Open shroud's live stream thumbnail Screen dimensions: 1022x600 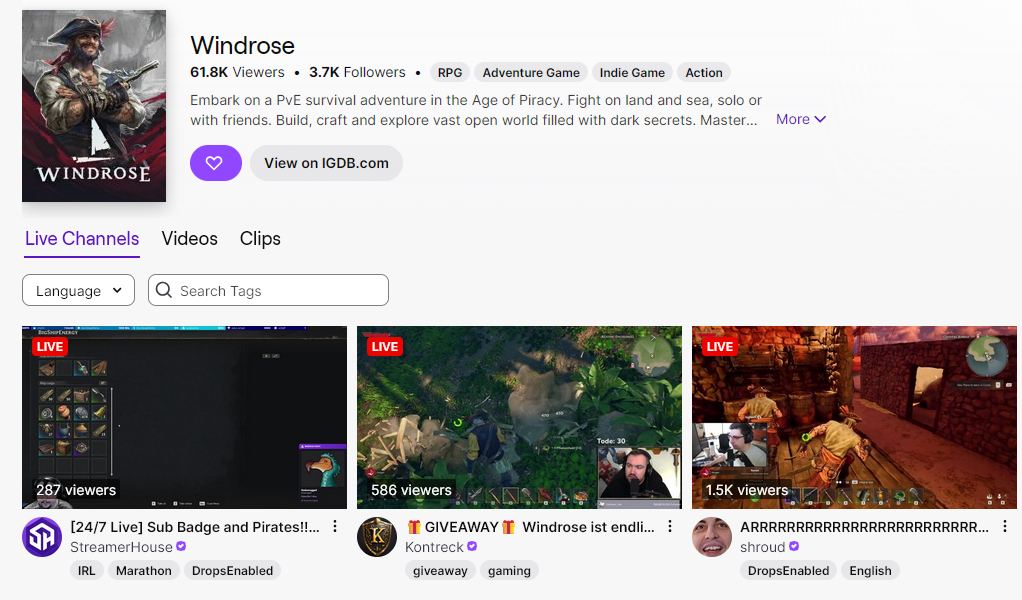tap(854, 418)
